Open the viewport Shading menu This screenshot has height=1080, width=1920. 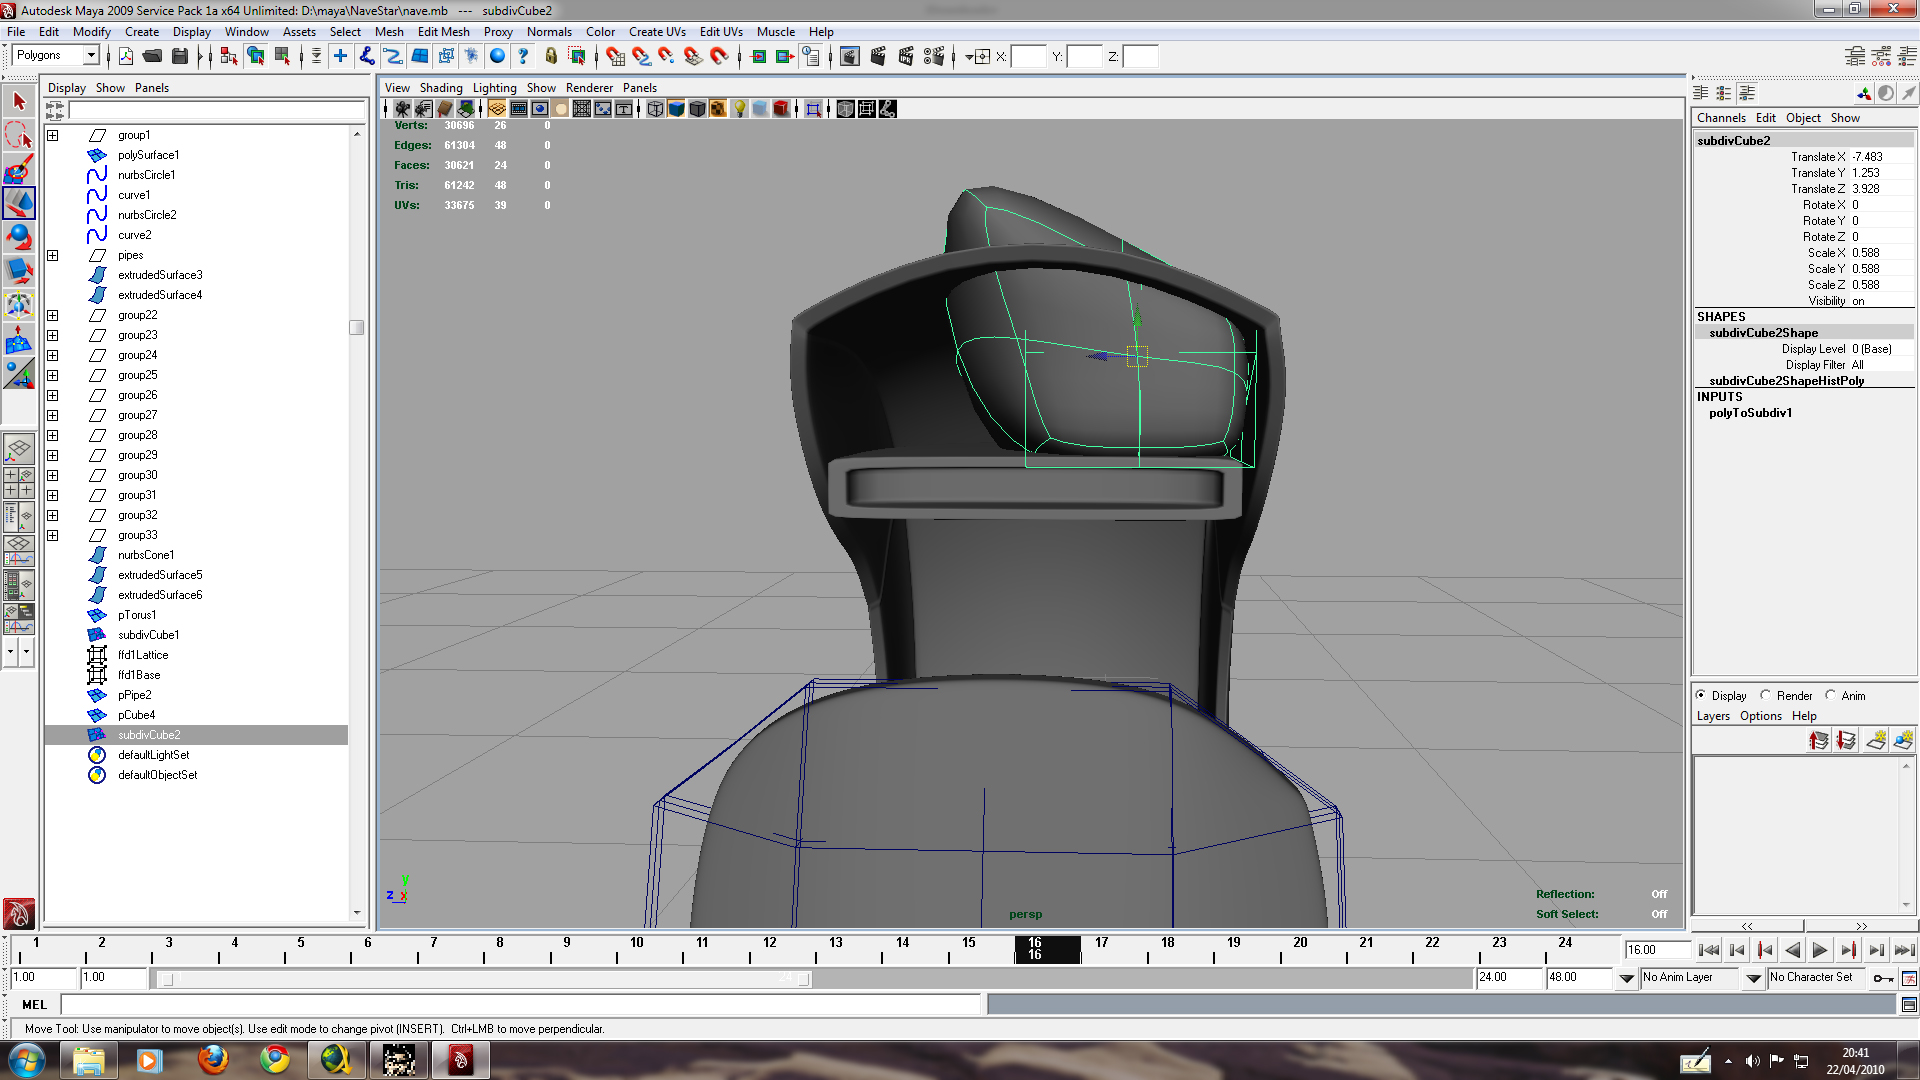(x=441, y=88)
